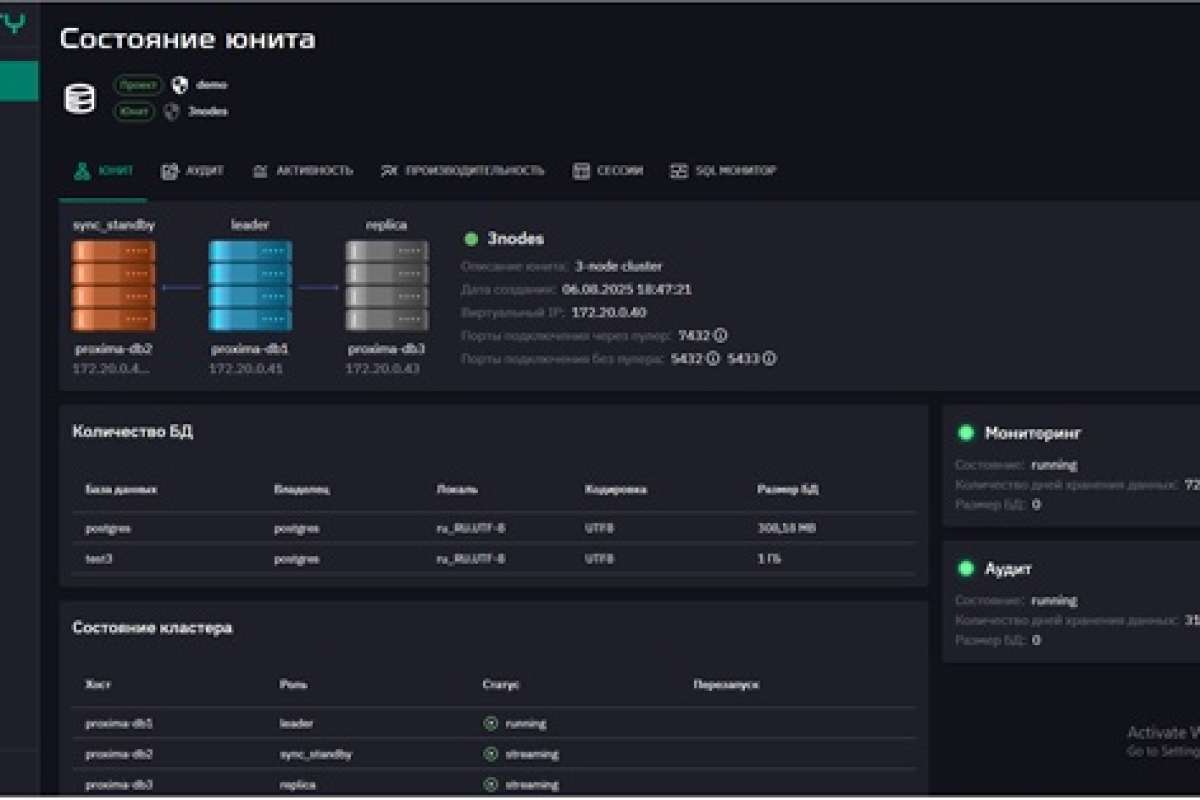The width and height of the screenshot is (1200, 800).
Task: Click proxima-db2 name under the orange server
Action: [x=113, y=350]
